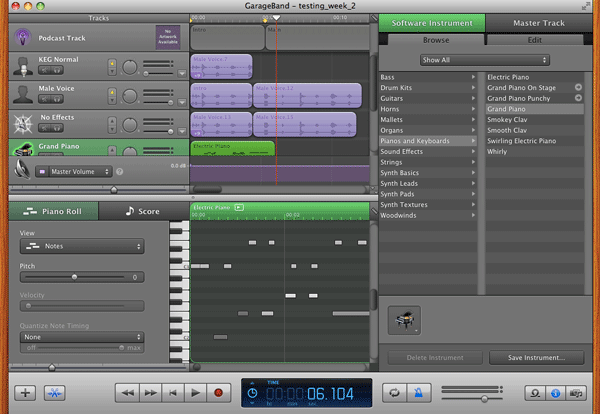The width and height of the screenshot is (600, 414).
Task: Solo the No Effects track headphones
Action: (57, 128)
